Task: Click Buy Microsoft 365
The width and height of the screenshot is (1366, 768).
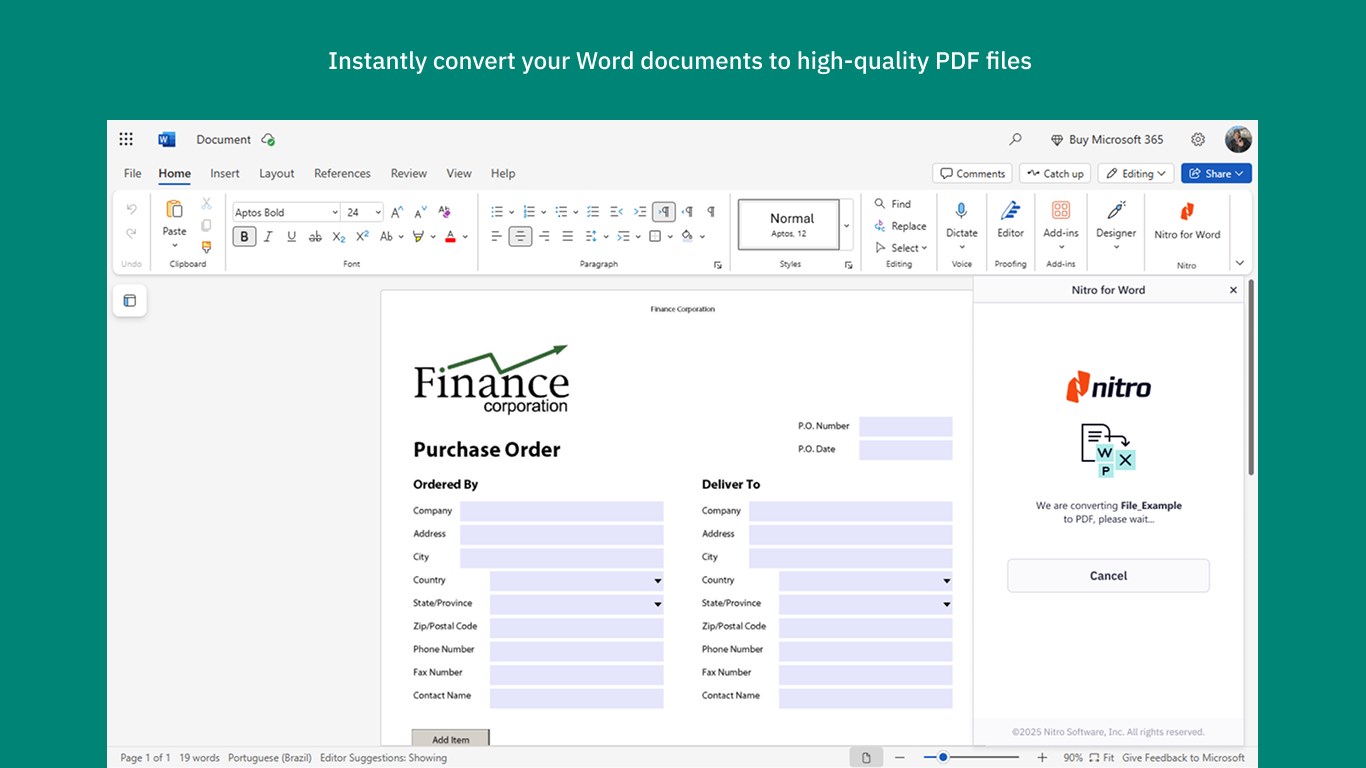Action: point(1107,140)
